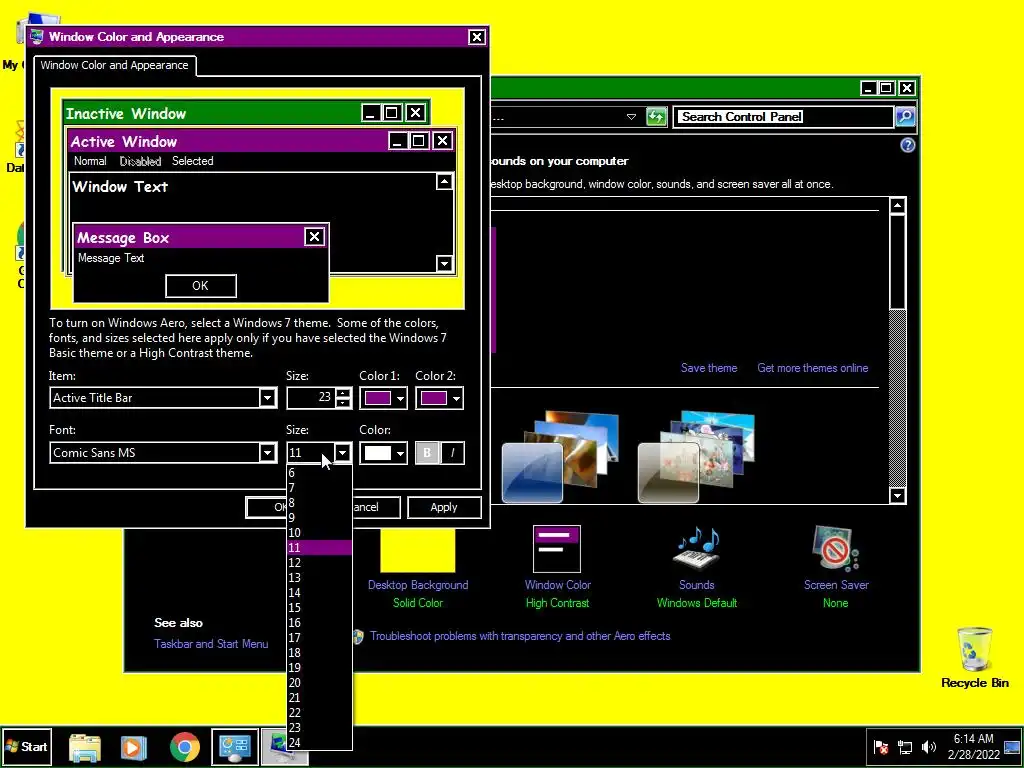The width and height of the screenshot is (1024, 768).
Task: Decrease item size with down spinner
Action: (x=344, y=403)
